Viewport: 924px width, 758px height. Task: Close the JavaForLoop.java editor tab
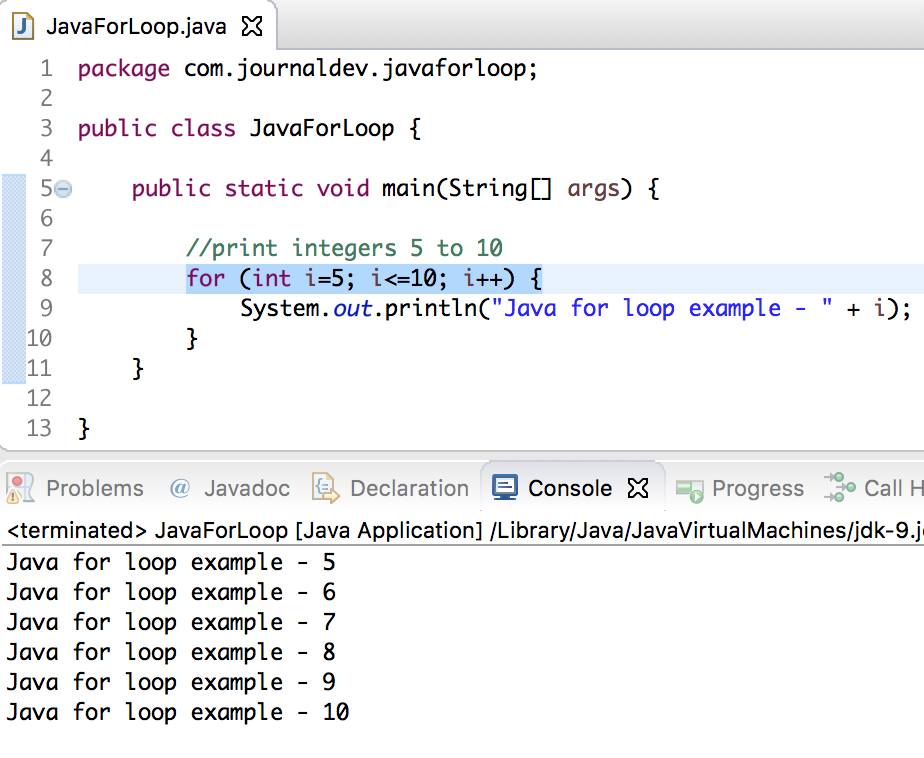(252, 27)
